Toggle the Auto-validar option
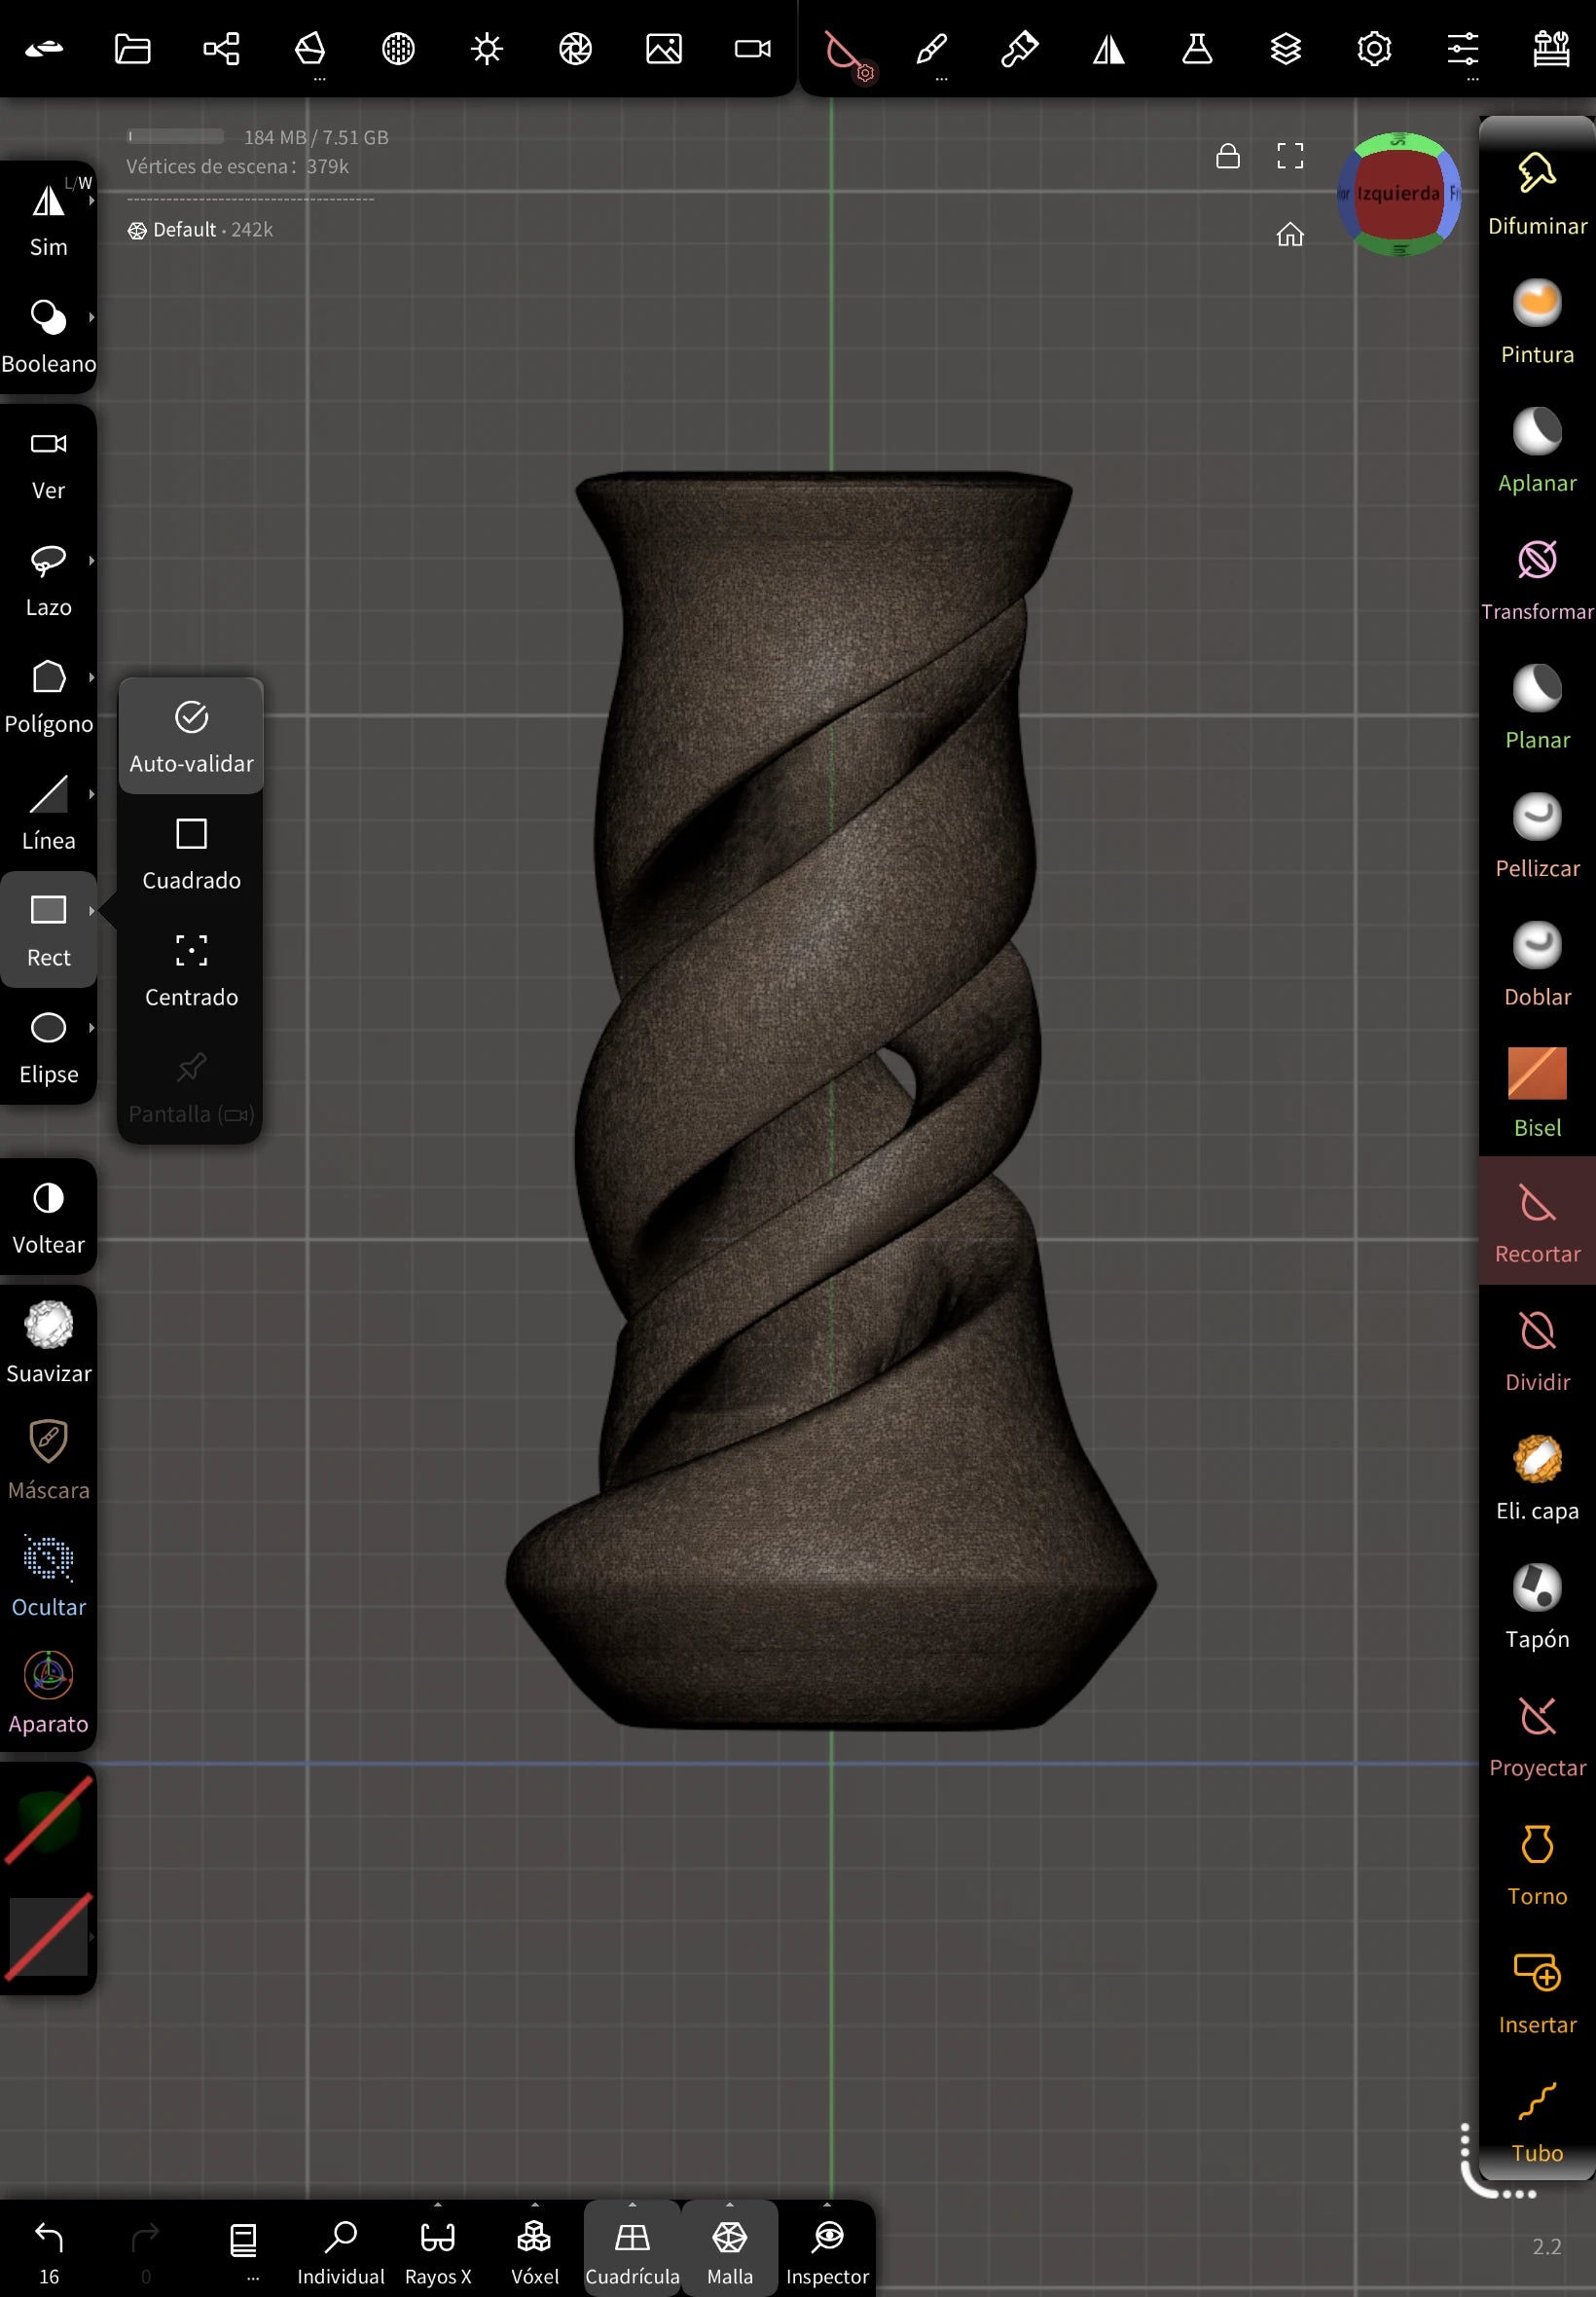This screenshot has height=2297, width=1596. coord(191,735)
